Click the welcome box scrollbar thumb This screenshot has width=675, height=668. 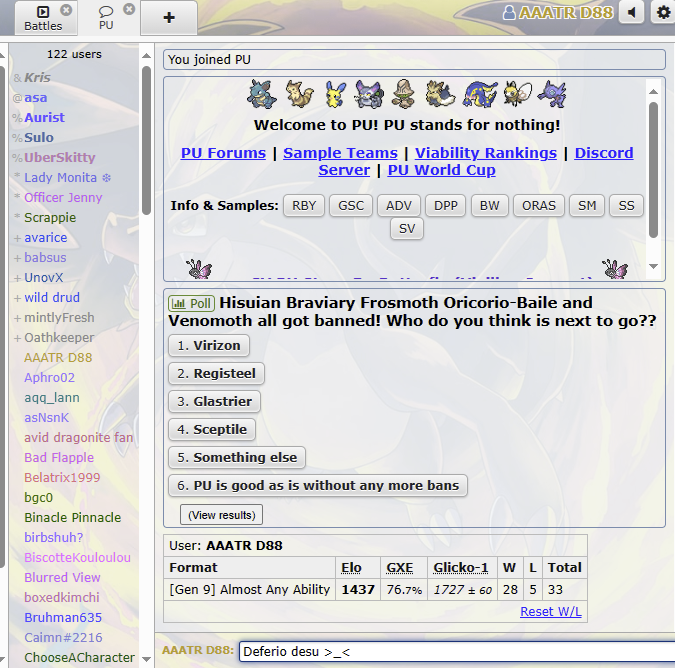pos(653,170)
